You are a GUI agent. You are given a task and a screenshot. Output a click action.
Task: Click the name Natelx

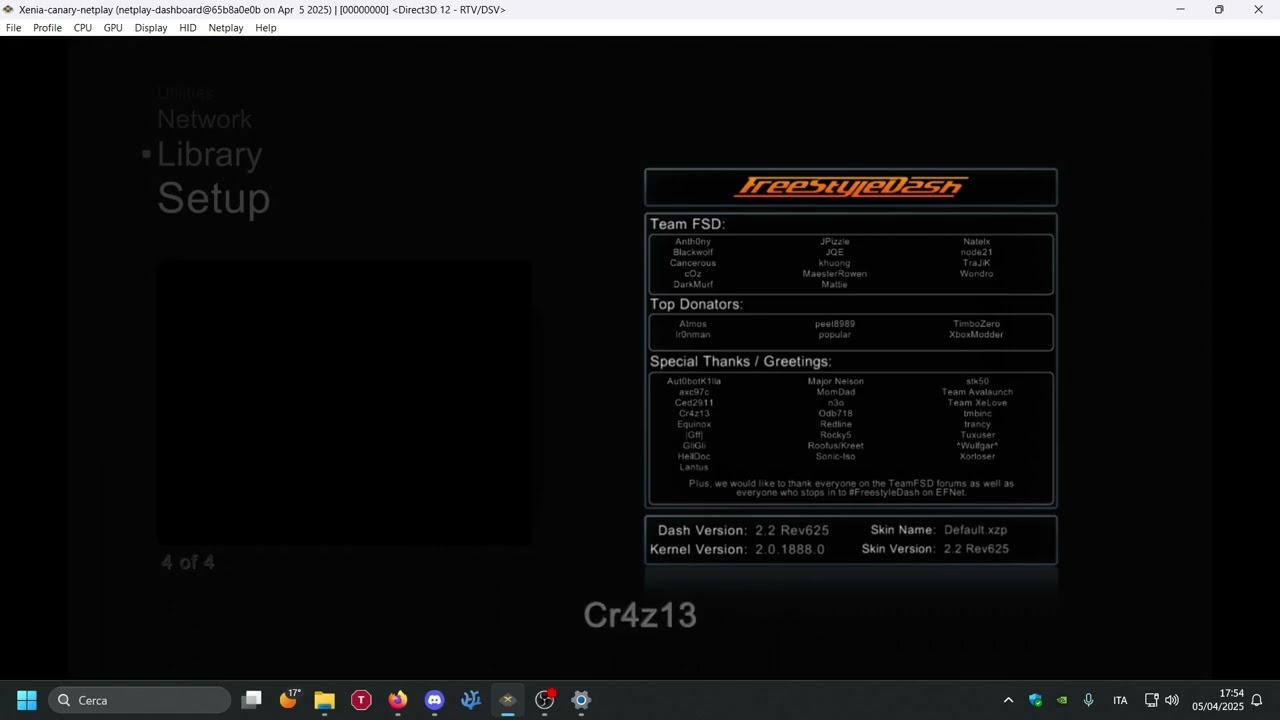pos(976,242)
